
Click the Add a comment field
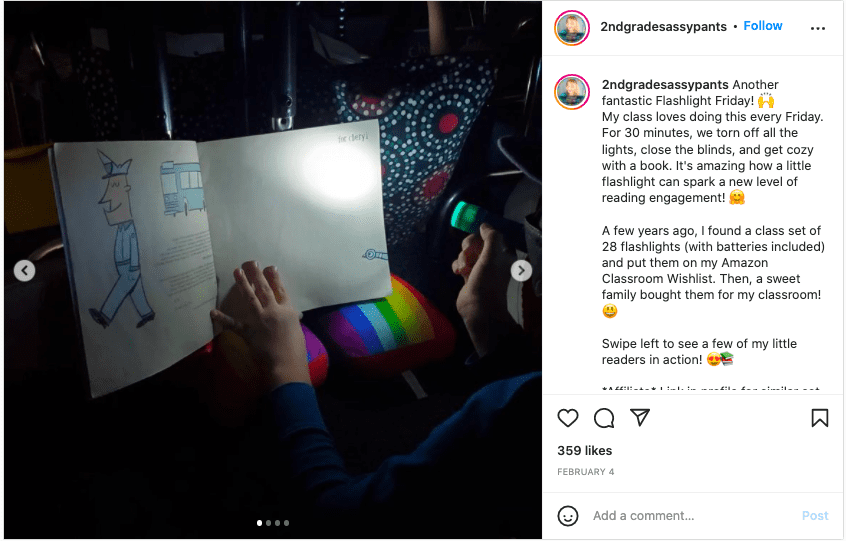click(691, 516)
